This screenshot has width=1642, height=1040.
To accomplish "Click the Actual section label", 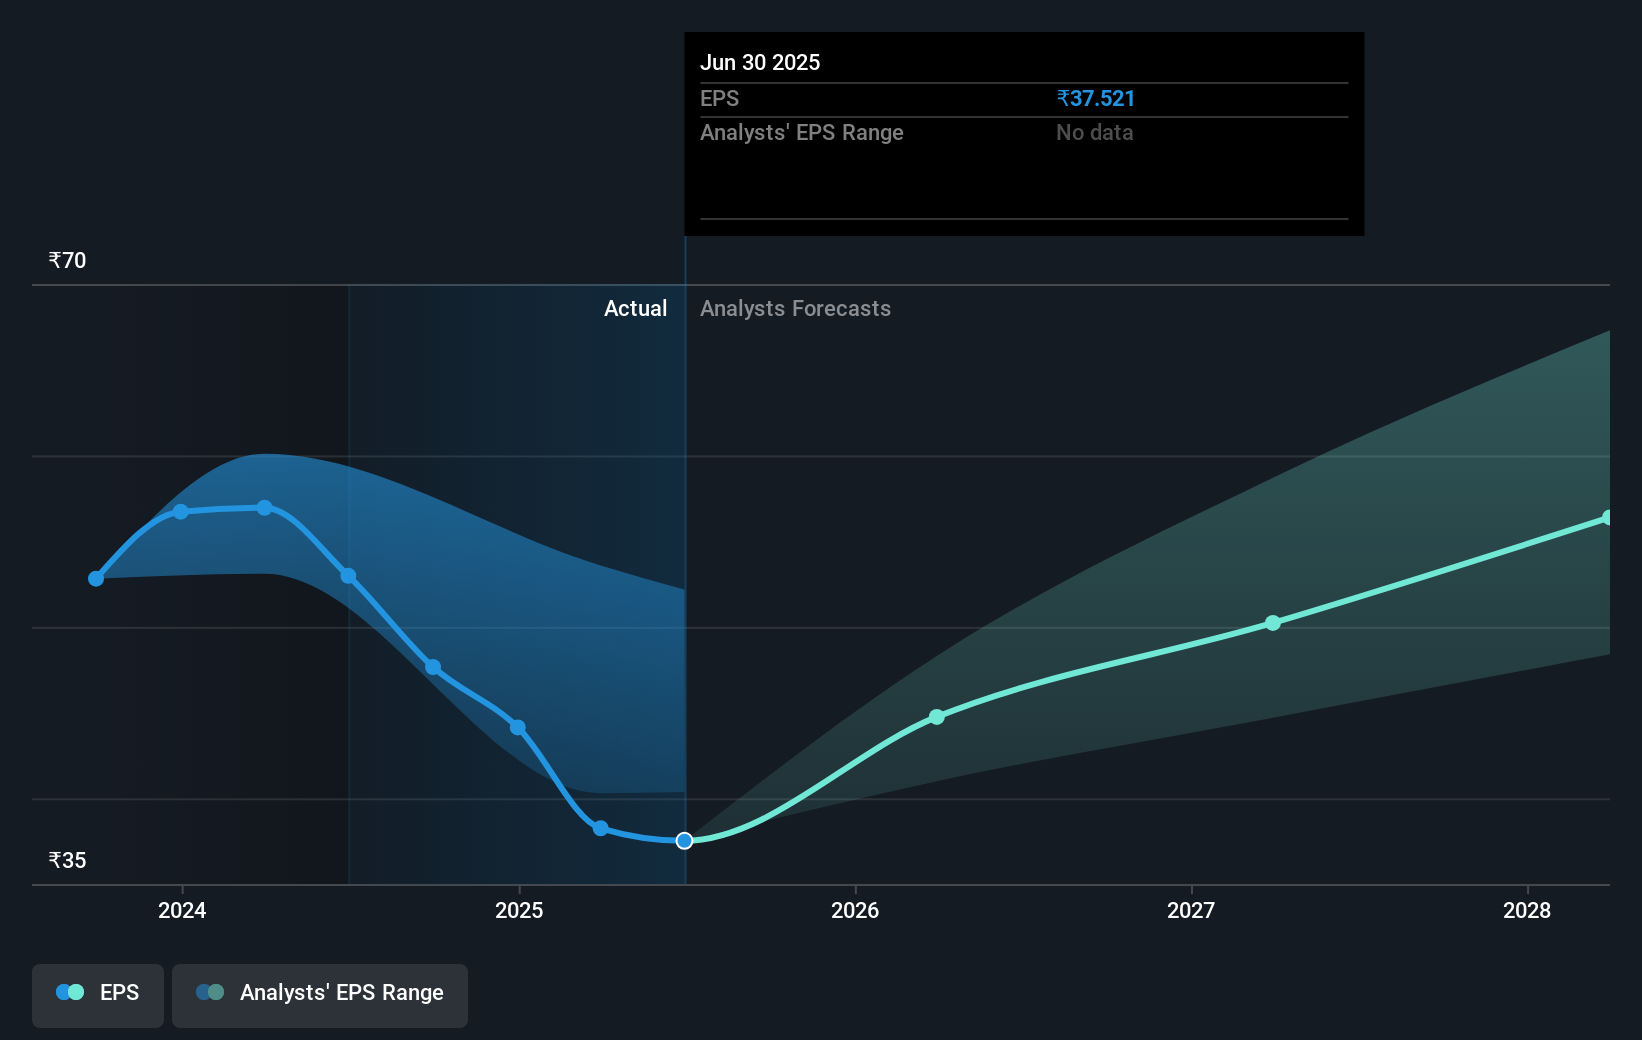I will pyautogui.click(x=635, y=309).
